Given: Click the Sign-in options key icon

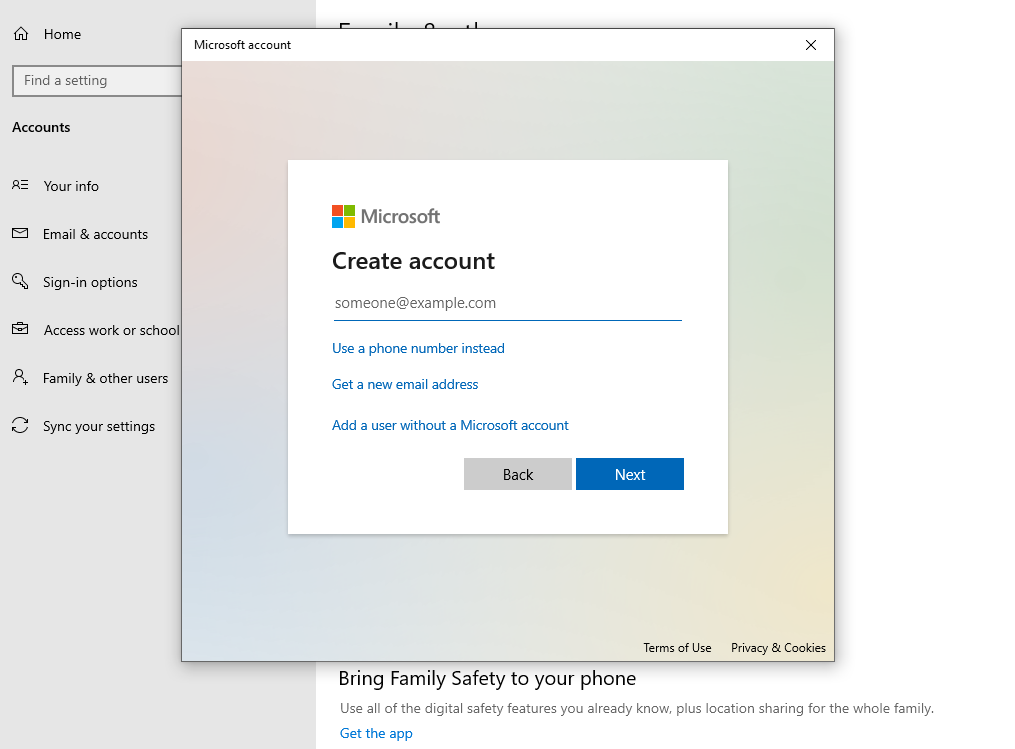Looking at the screenshot, I should click(x=20, y=281).
